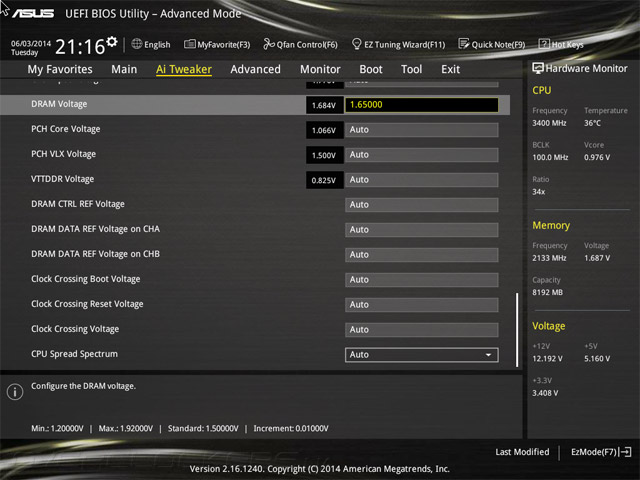The height and width of the screenshot is (480, 640).
Task: Click the 3.408 V reading
Action: point(545,393)
